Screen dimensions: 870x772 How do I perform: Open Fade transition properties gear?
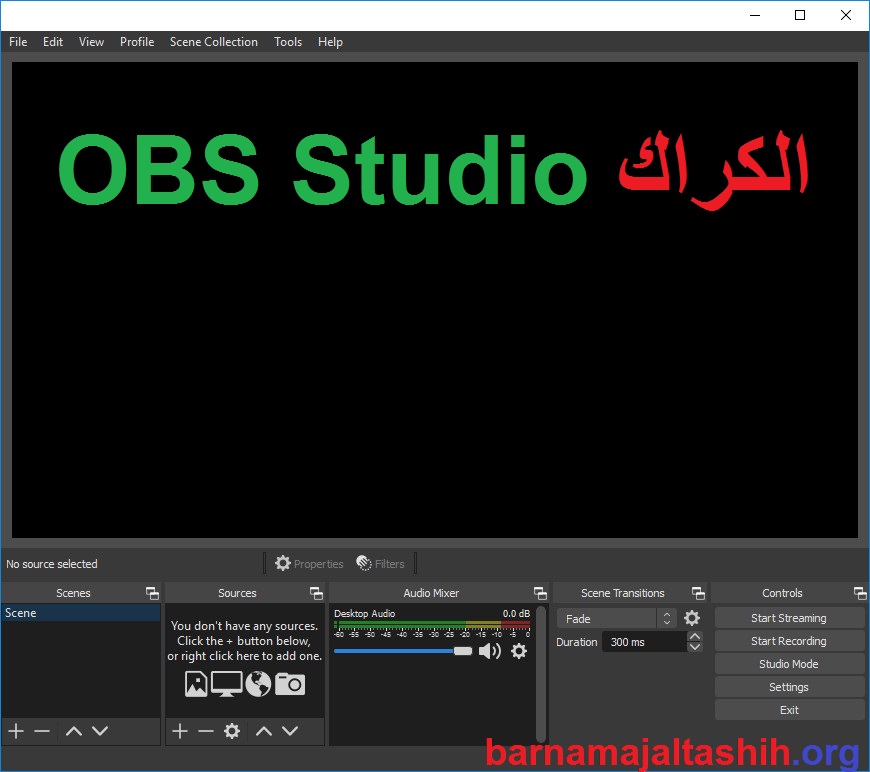pyautogui.click(x=692, y=618)
